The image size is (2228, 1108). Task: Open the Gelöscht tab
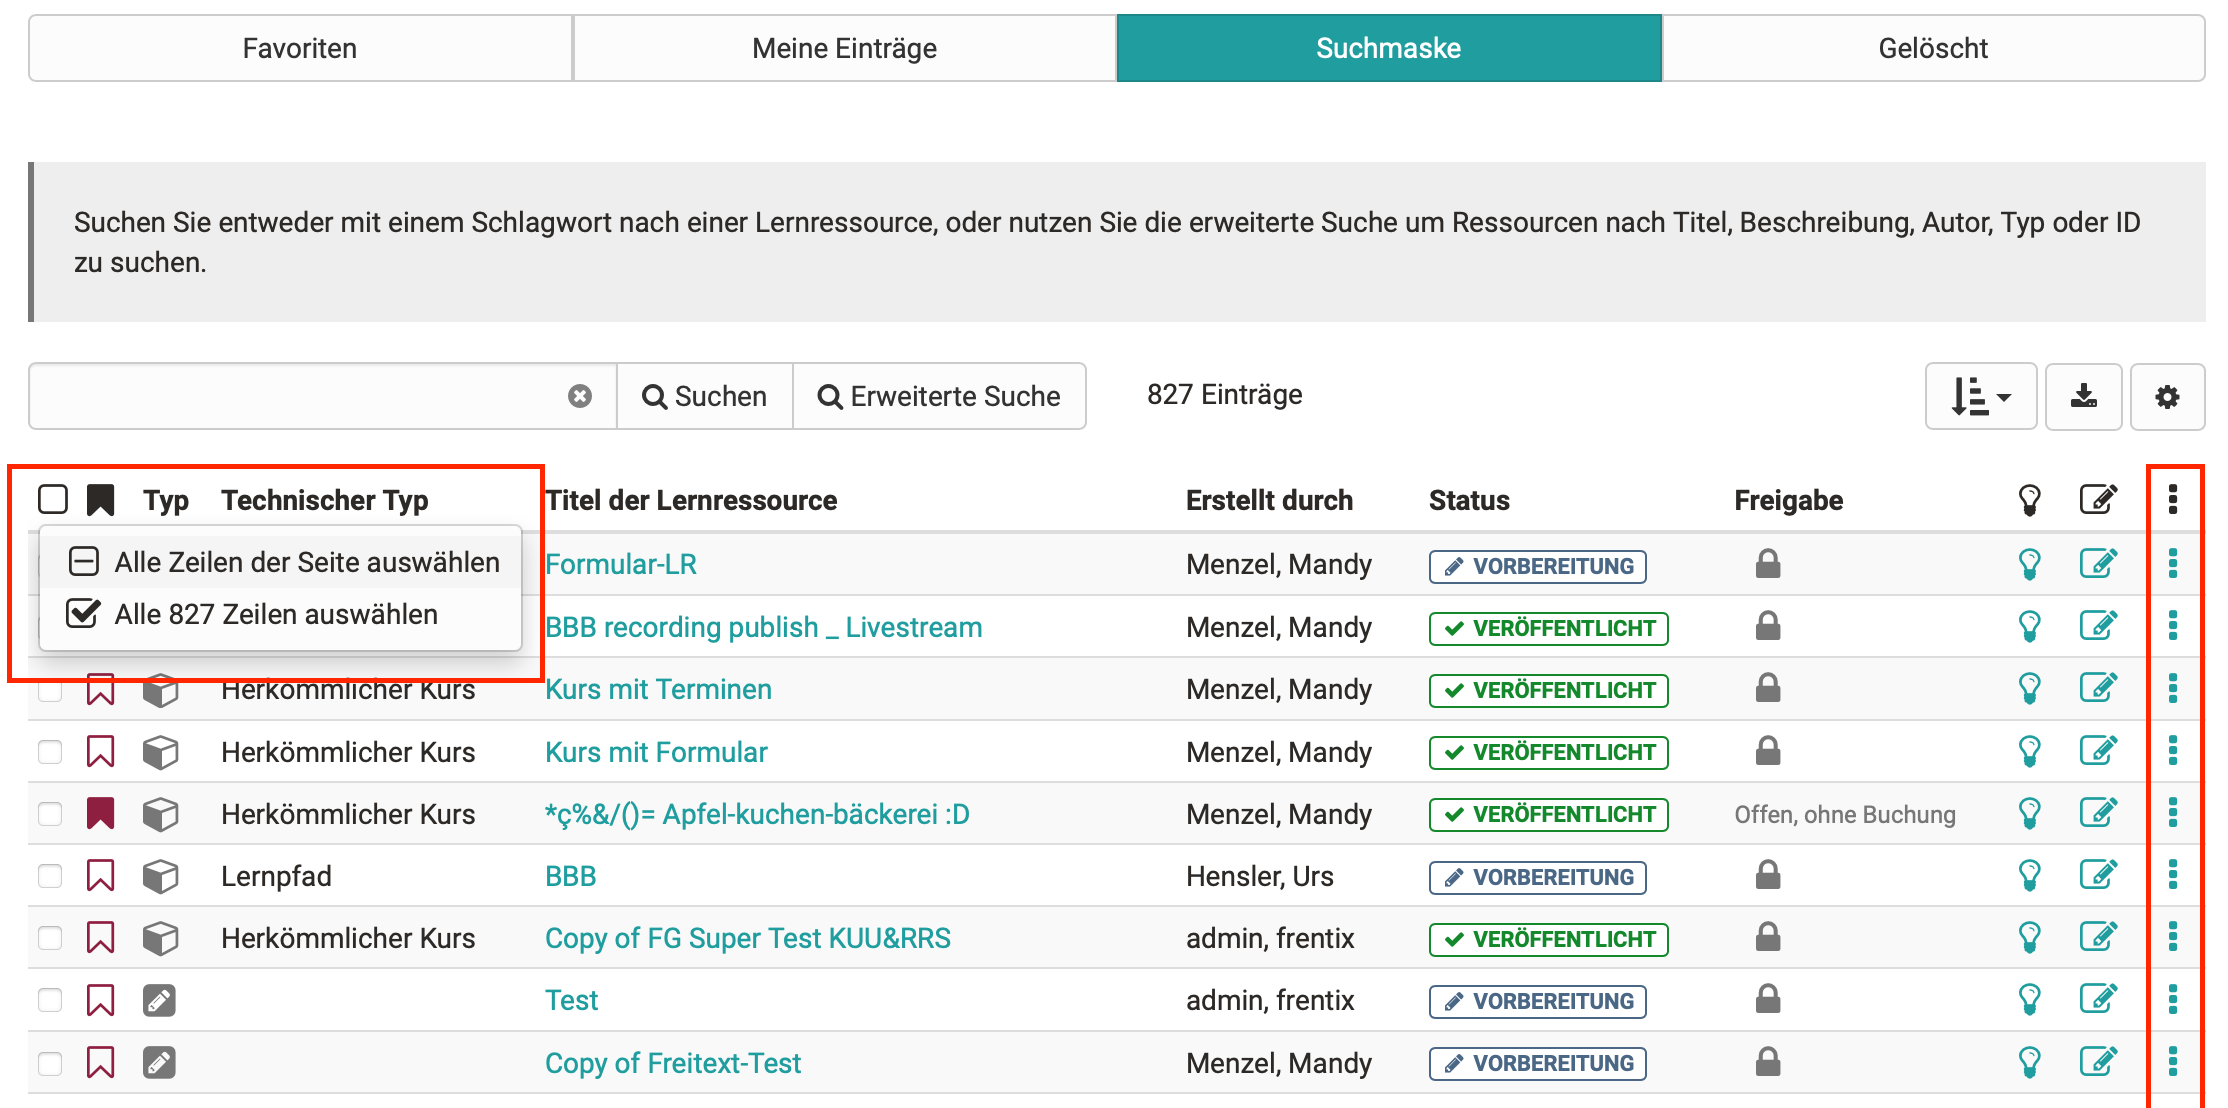tap(1932, 48)
